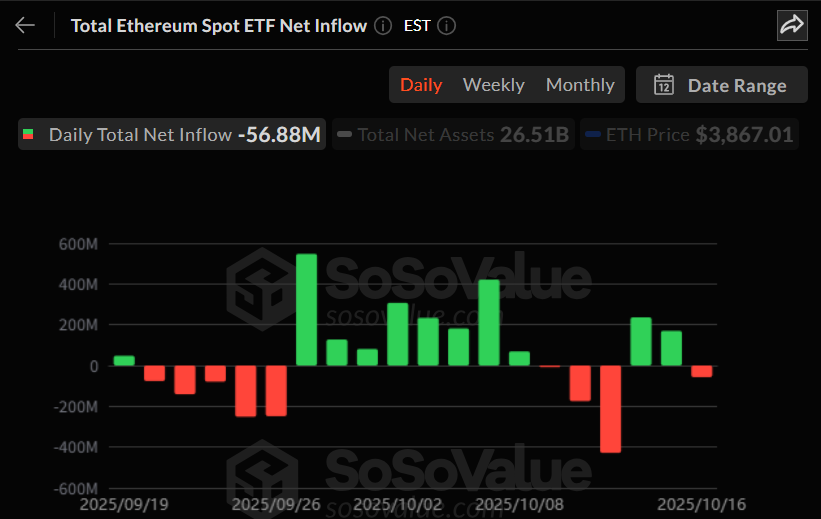Switch to the Weekly tab
The image size is (821, 519).
pos(494,85)
